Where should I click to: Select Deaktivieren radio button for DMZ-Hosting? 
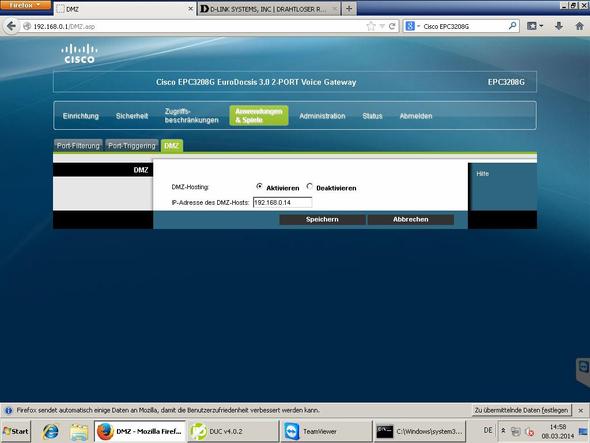point(309,186)
